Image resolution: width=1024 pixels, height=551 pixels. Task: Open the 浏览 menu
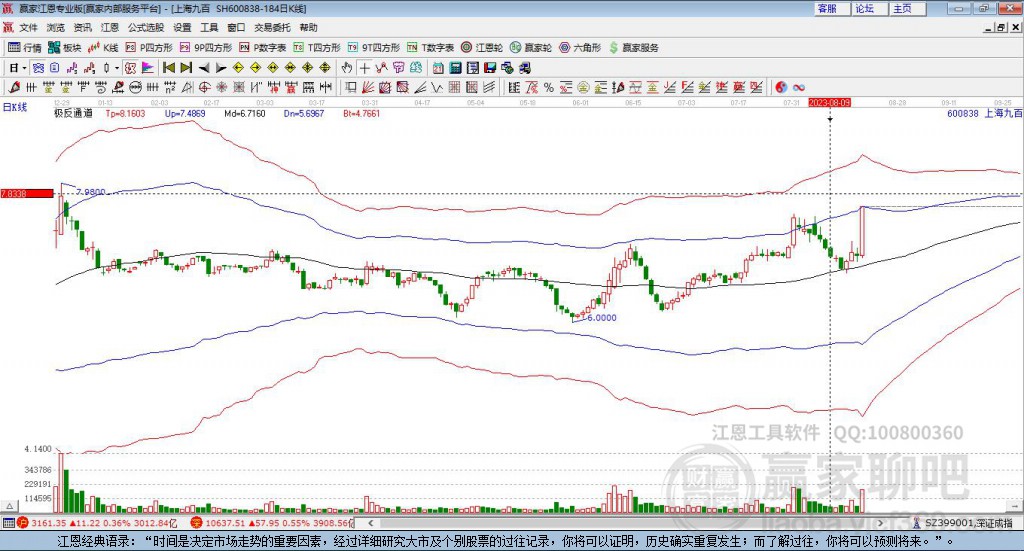click(56, 27)
